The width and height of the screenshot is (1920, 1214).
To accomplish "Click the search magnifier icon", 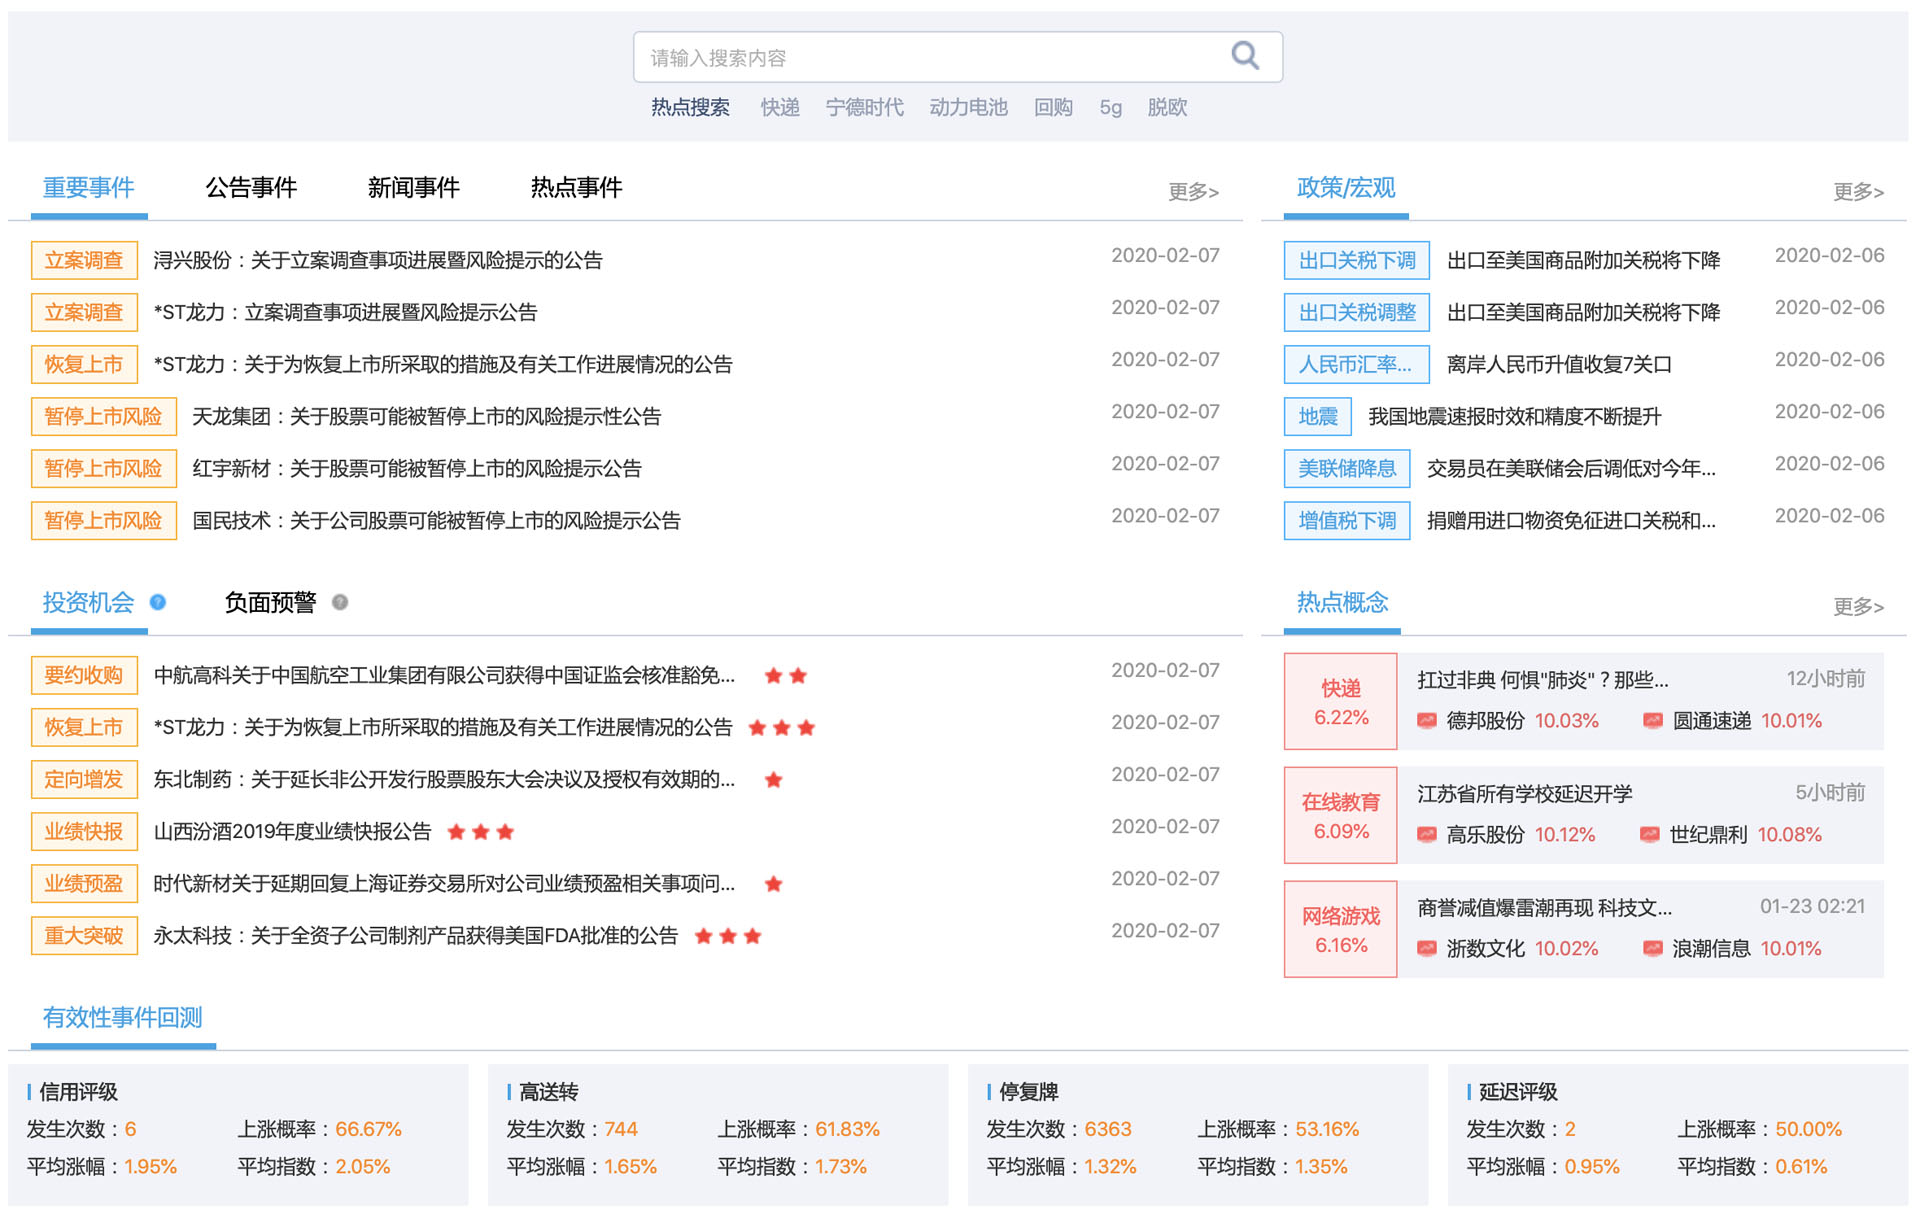I will [x=1244, y=55].
